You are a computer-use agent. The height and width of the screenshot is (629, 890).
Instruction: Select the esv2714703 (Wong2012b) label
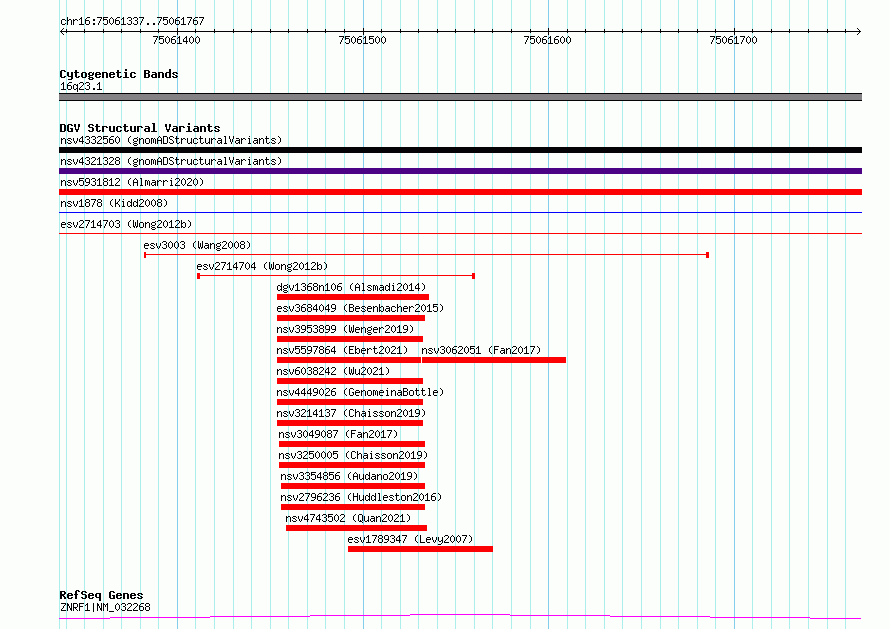(126, 224)
